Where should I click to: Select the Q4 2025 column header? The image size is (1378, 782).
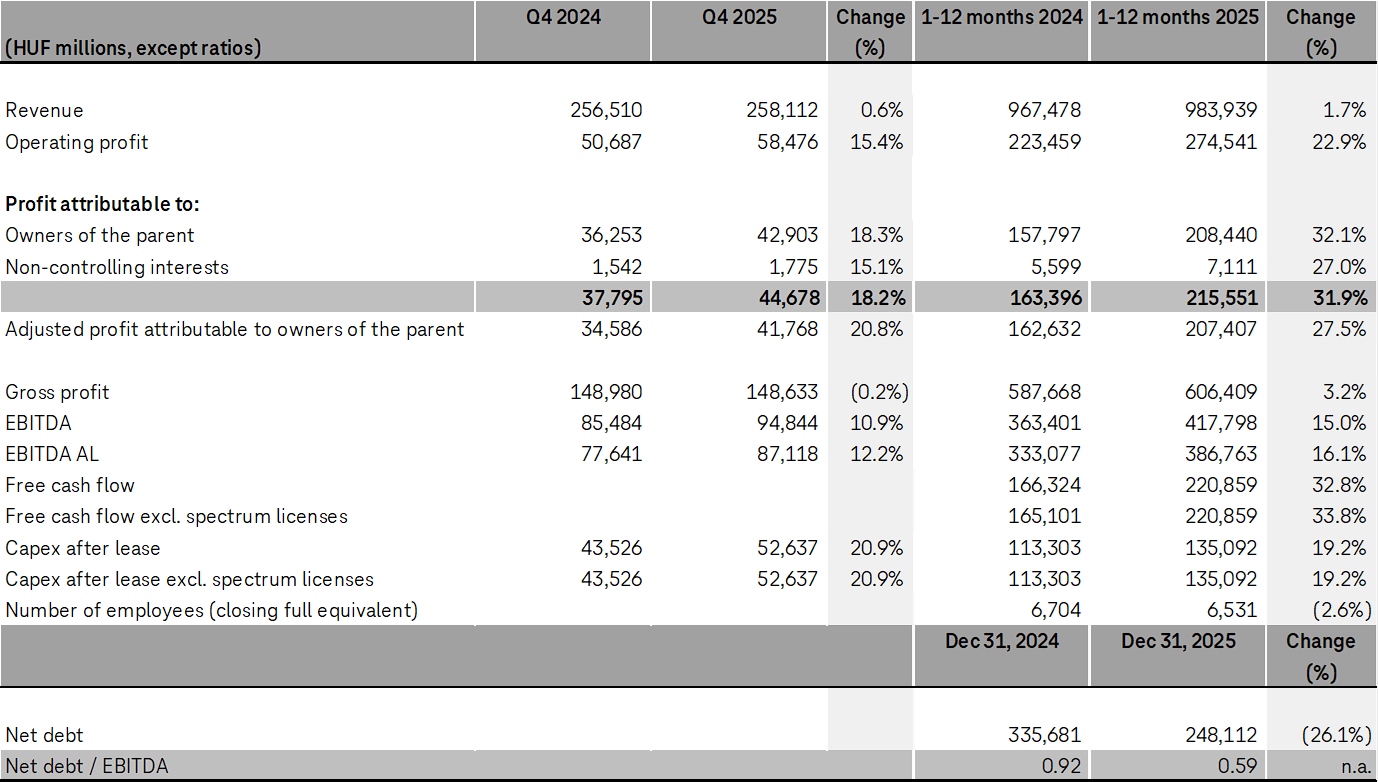coord(739,17)
